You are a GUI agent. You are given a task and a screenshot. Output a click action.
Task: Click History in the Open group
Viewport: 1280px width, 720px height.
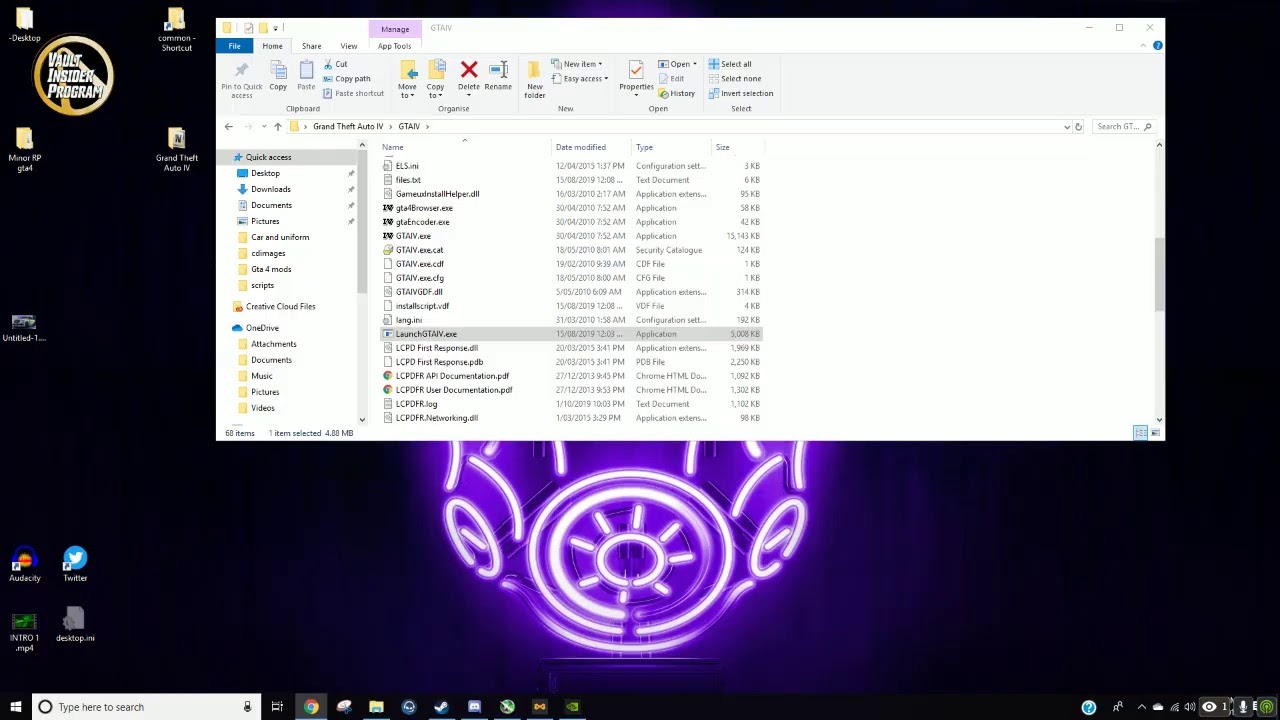pyautogui.click(x=676, y=93)
